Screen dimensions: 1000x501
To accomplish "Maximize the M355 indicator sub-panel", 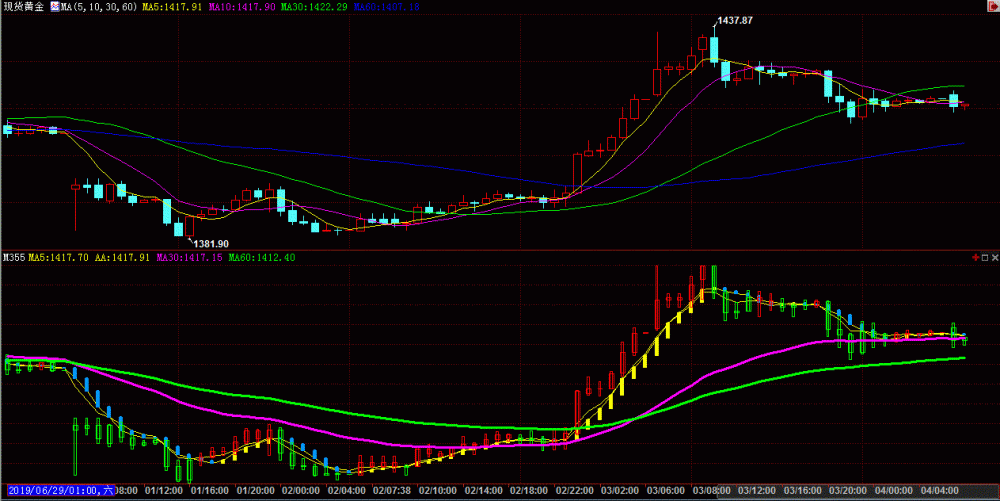I will (985, 258).
